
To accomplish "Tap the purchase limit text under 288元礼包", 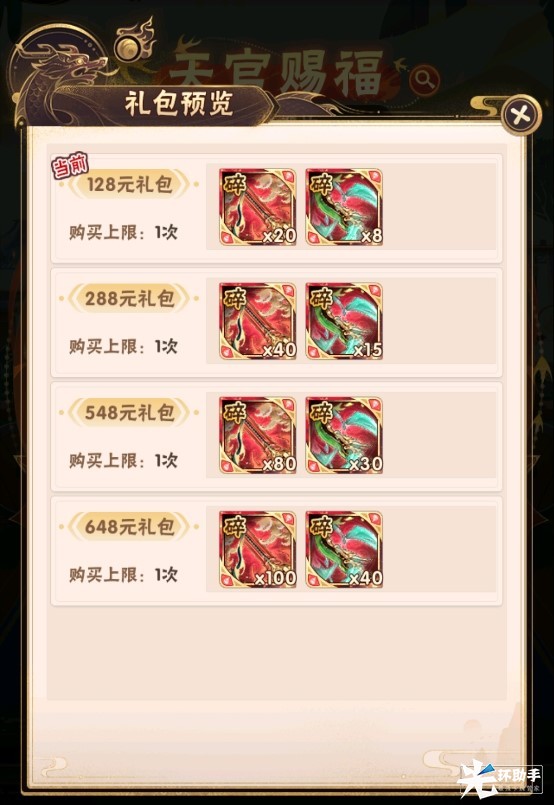I will click(123, 347).
